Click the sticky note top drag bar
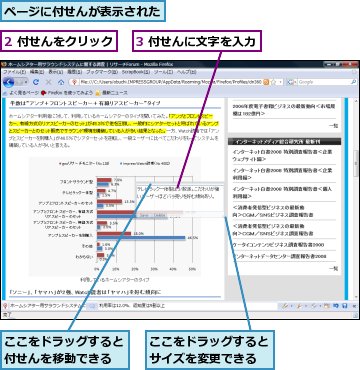The height and width of the screenshot is (370, 360). pyautogui.click(x=180, y=183)
